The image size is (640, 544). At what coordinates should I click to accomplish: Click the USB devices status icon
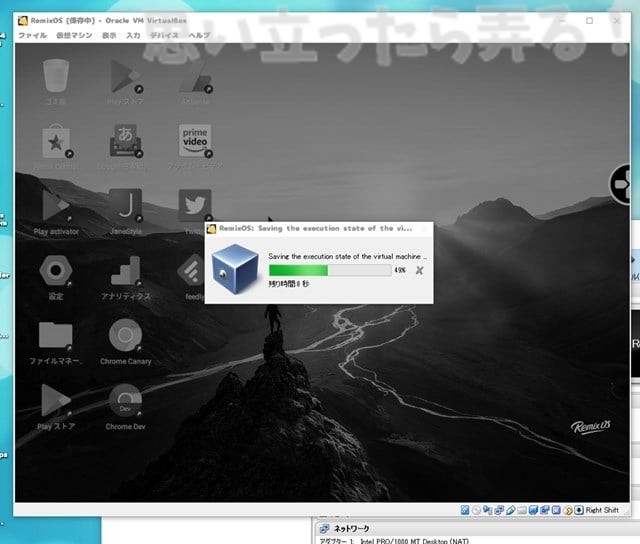510,510
